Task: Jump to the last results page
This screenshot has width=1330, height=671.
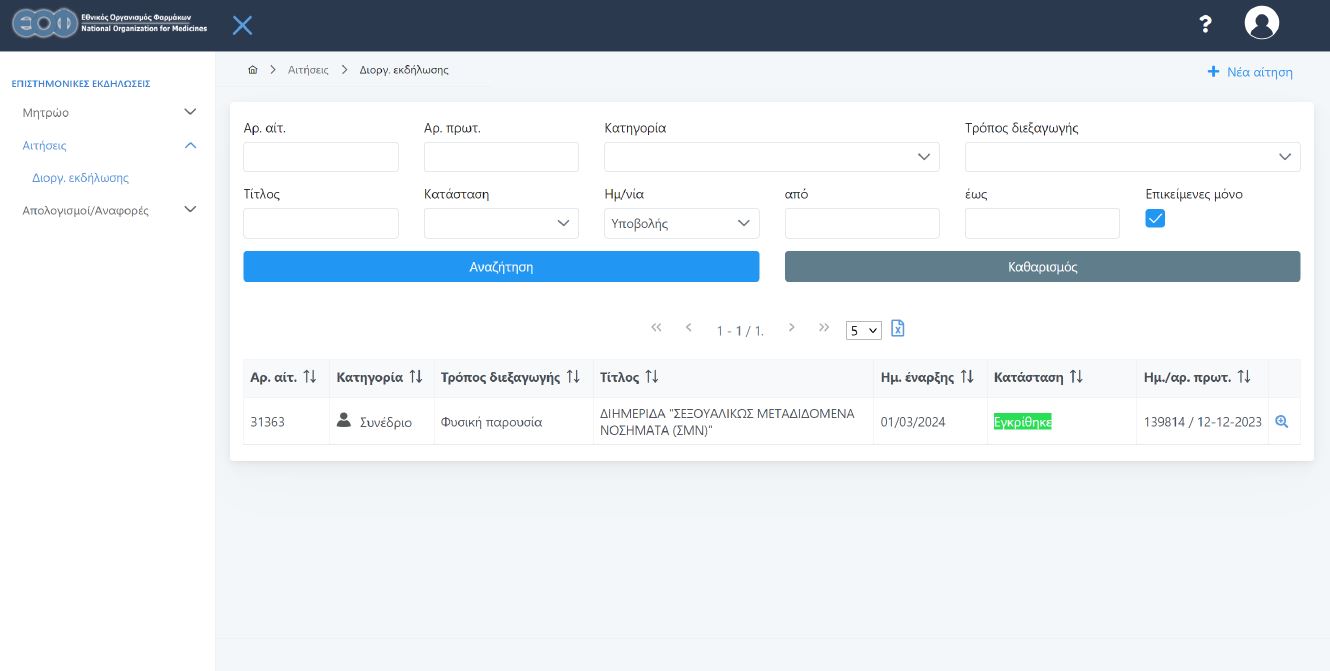Action: click(x=824, y=328)
